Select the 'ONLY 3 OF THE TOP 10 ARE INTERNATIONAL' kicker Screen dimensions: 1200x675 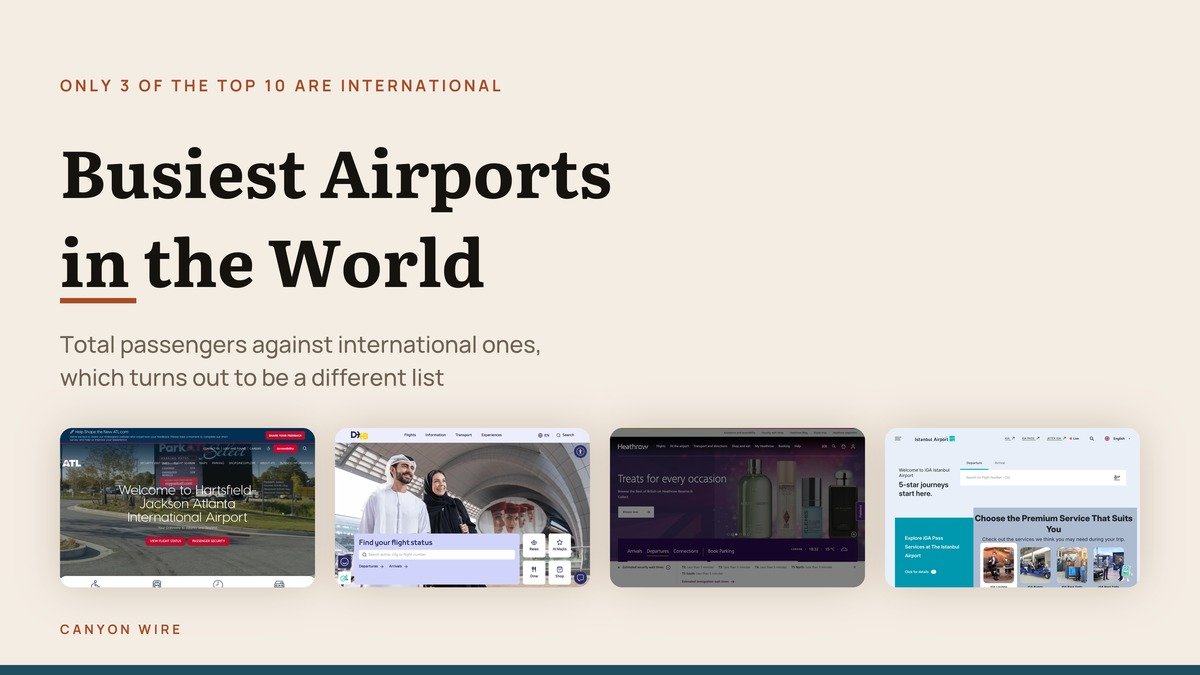tap(281, 86)
